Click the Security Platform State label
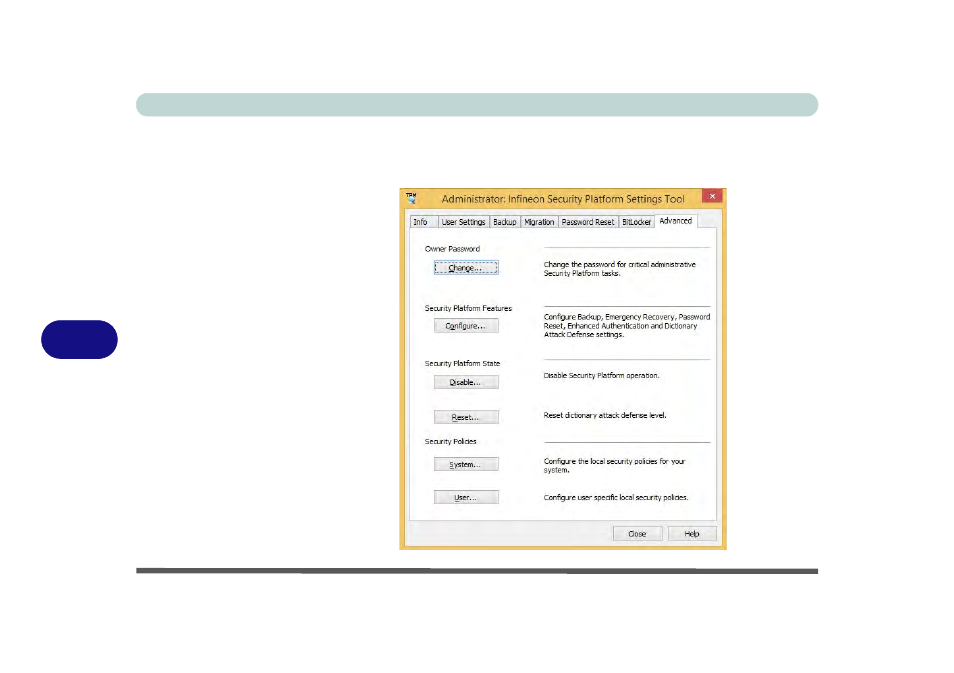The height and width of the screenshot is (673, 954). (462, 363)
